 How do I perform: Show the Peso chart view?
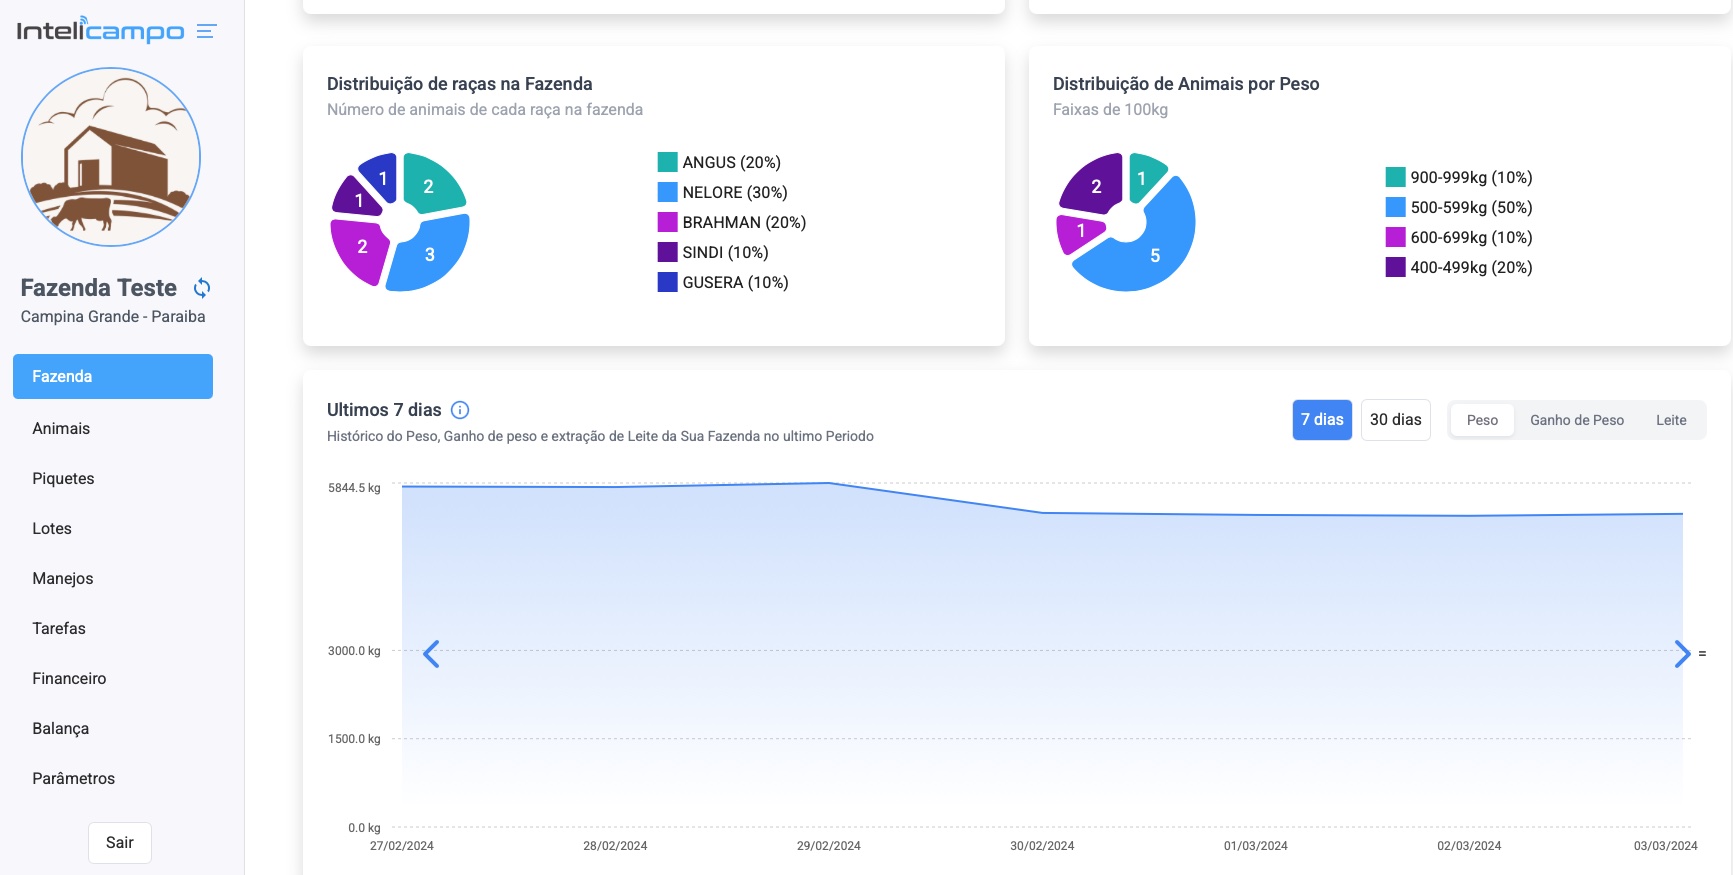[1482, 420]
